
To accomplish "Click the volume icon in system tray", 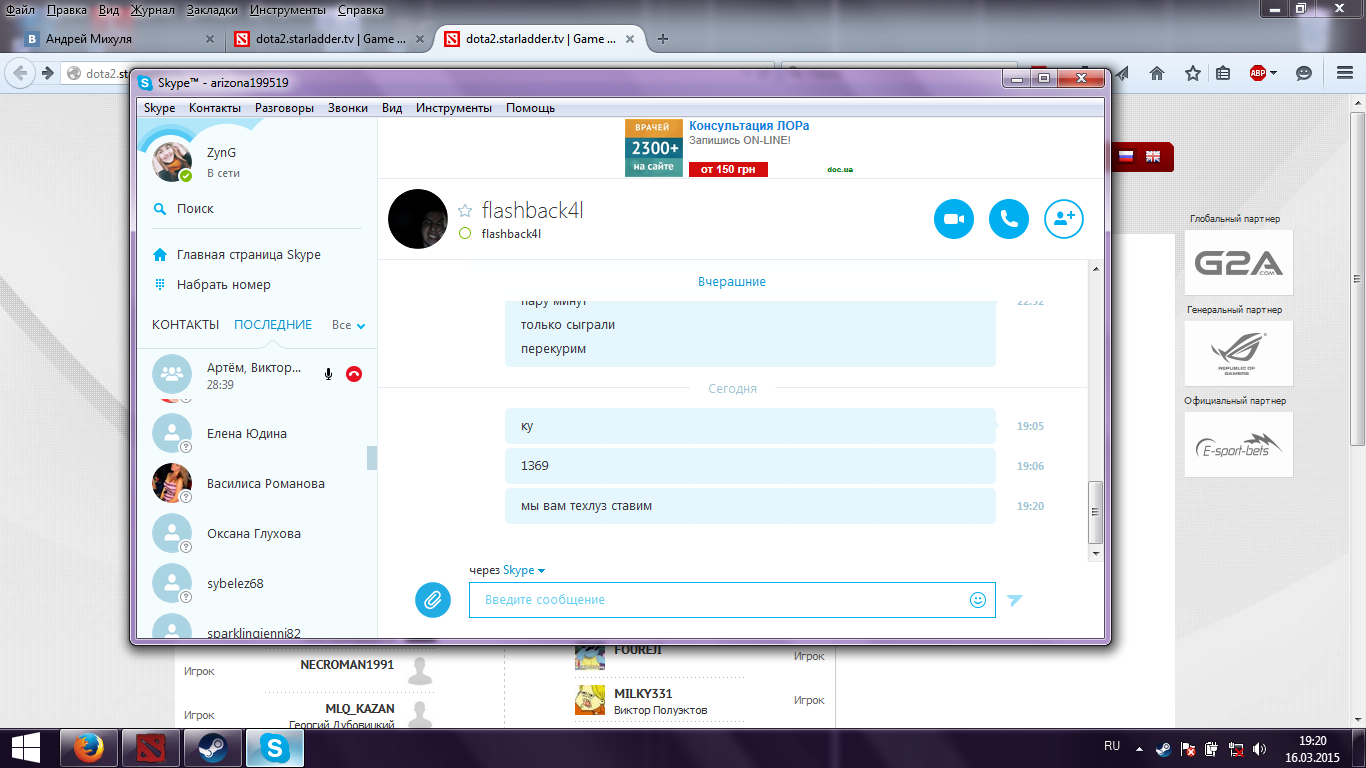I will pyautogui.click(x=1261, y=748).
